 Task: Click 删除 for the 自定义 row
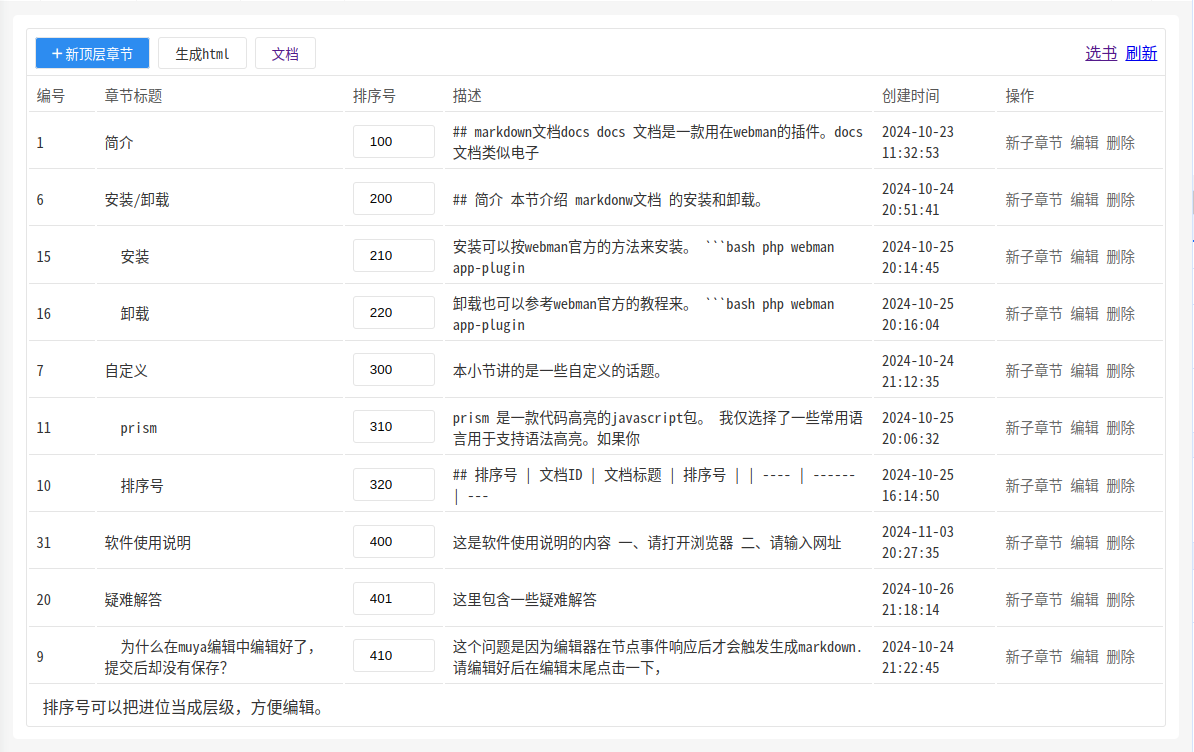pyautogui.click(x=1120, y=371)
